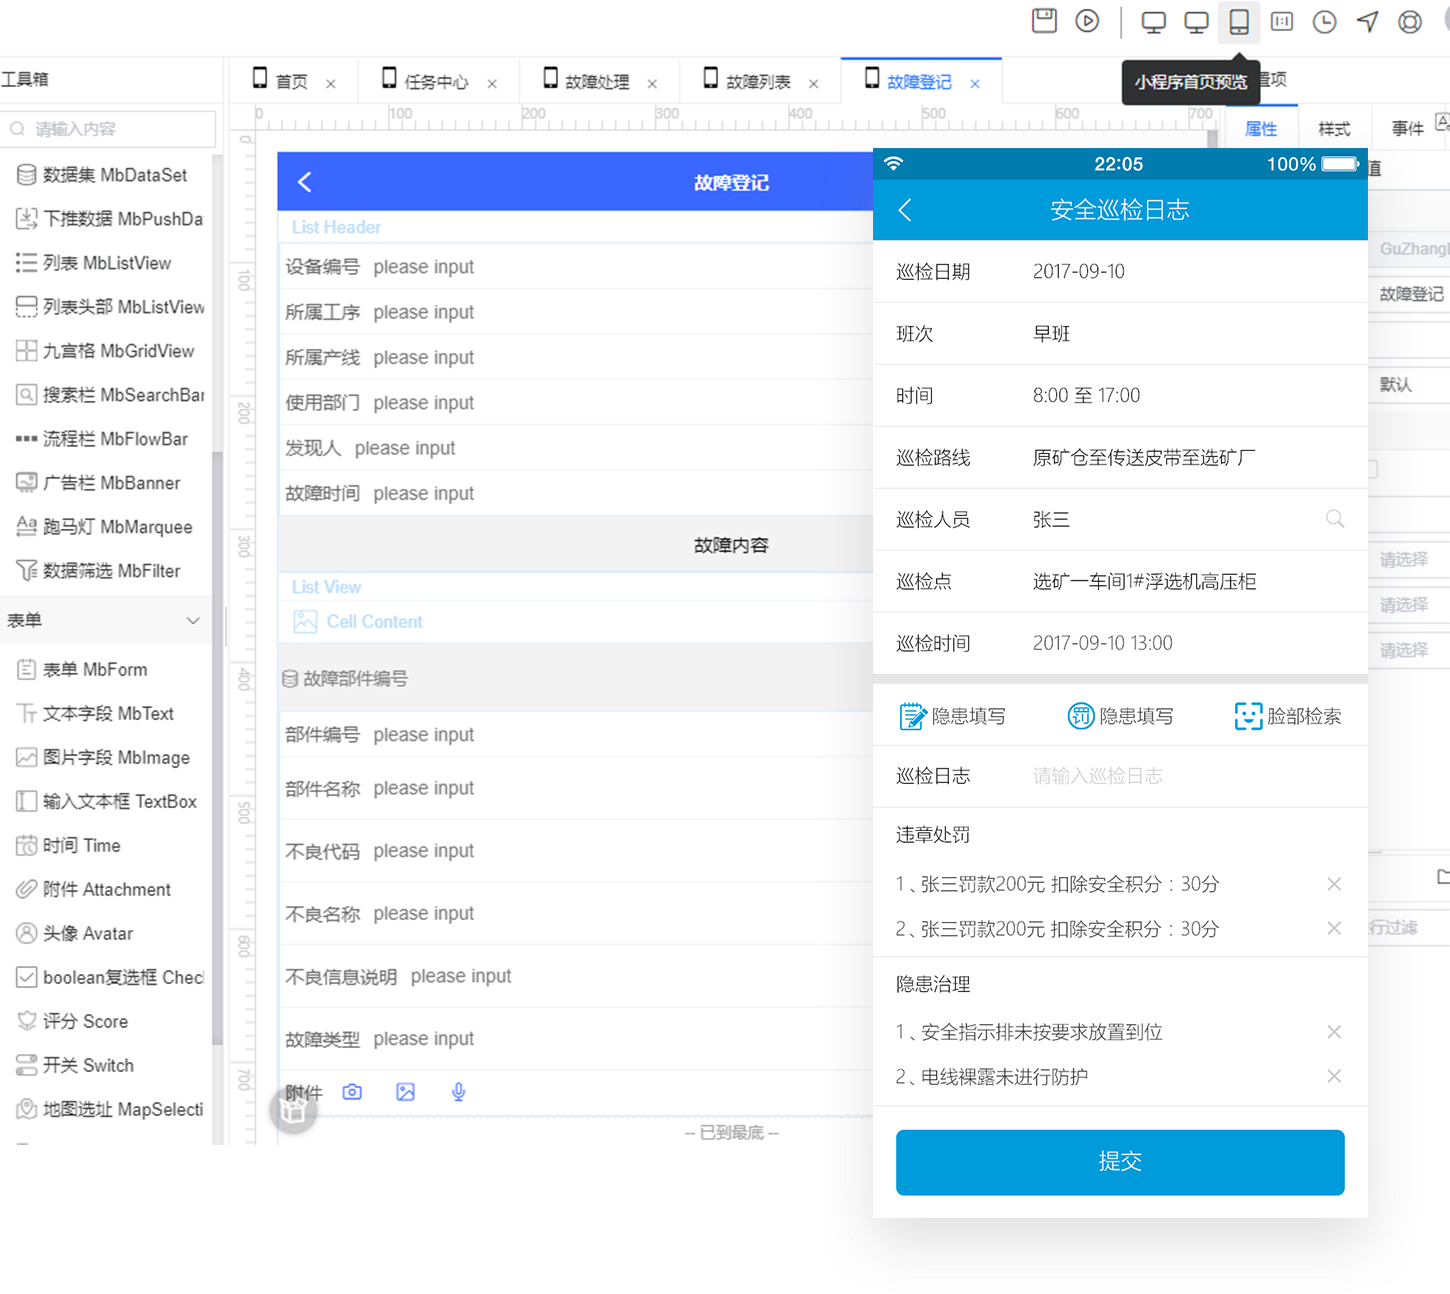
Task: Click back arrow in 安全巡检日志 header
Action: click(x=905, y=210)
